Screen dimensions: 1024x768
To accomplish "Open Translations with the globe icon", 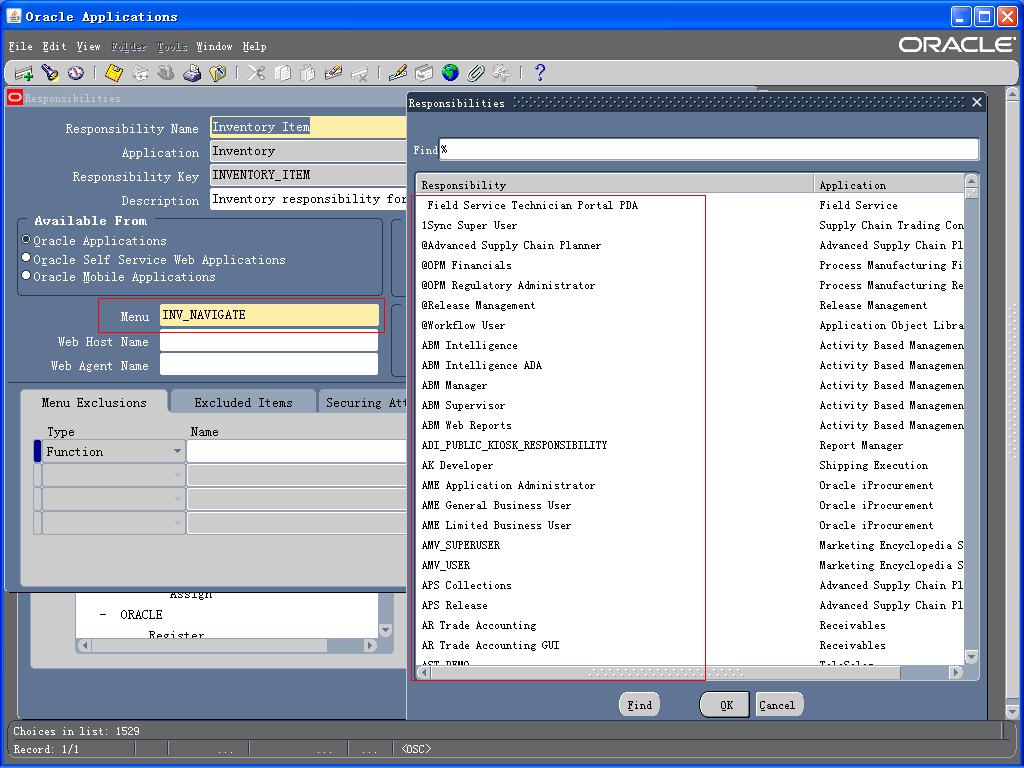I will tap(450, 72).
